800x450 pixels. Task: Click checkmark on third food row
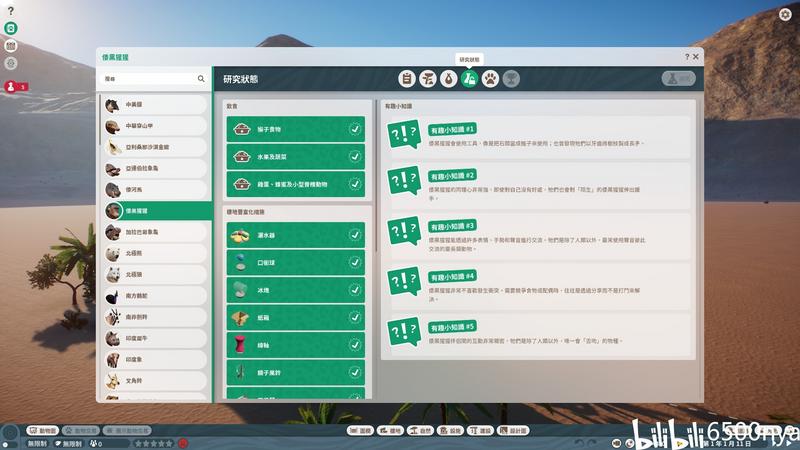355,184
